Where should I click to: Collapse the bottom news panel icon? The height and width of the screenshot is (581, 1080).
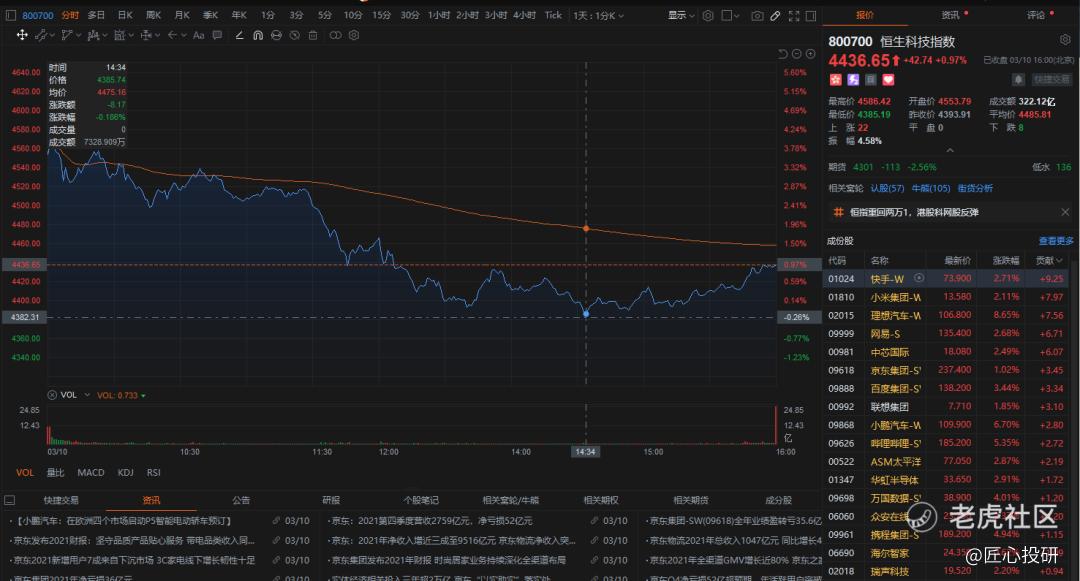coord(10,500)
